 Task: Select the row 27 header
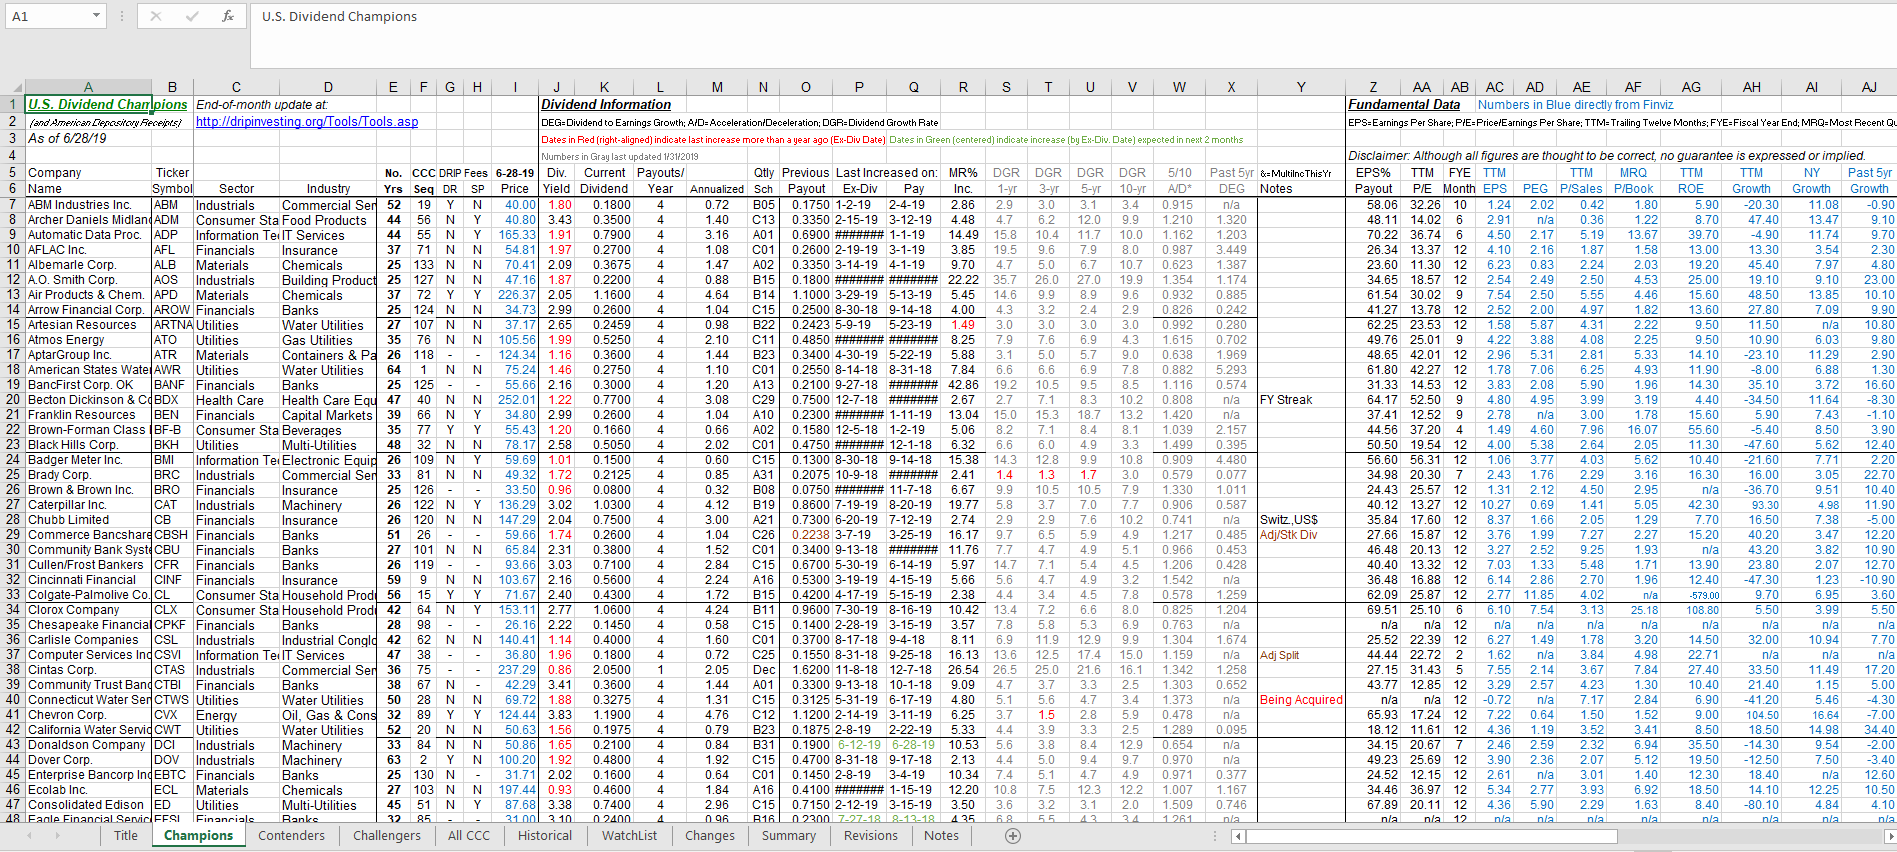click(12, 505)
